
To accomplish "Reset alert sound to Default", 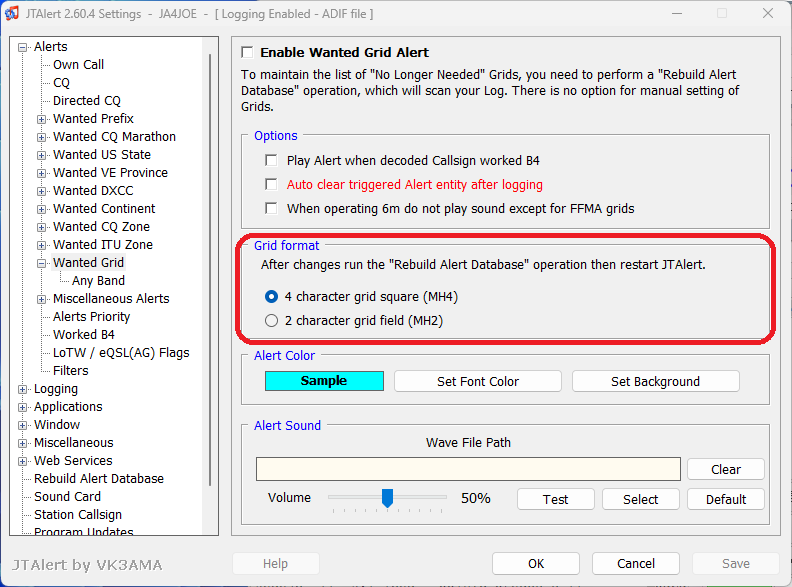I will 726,499.
